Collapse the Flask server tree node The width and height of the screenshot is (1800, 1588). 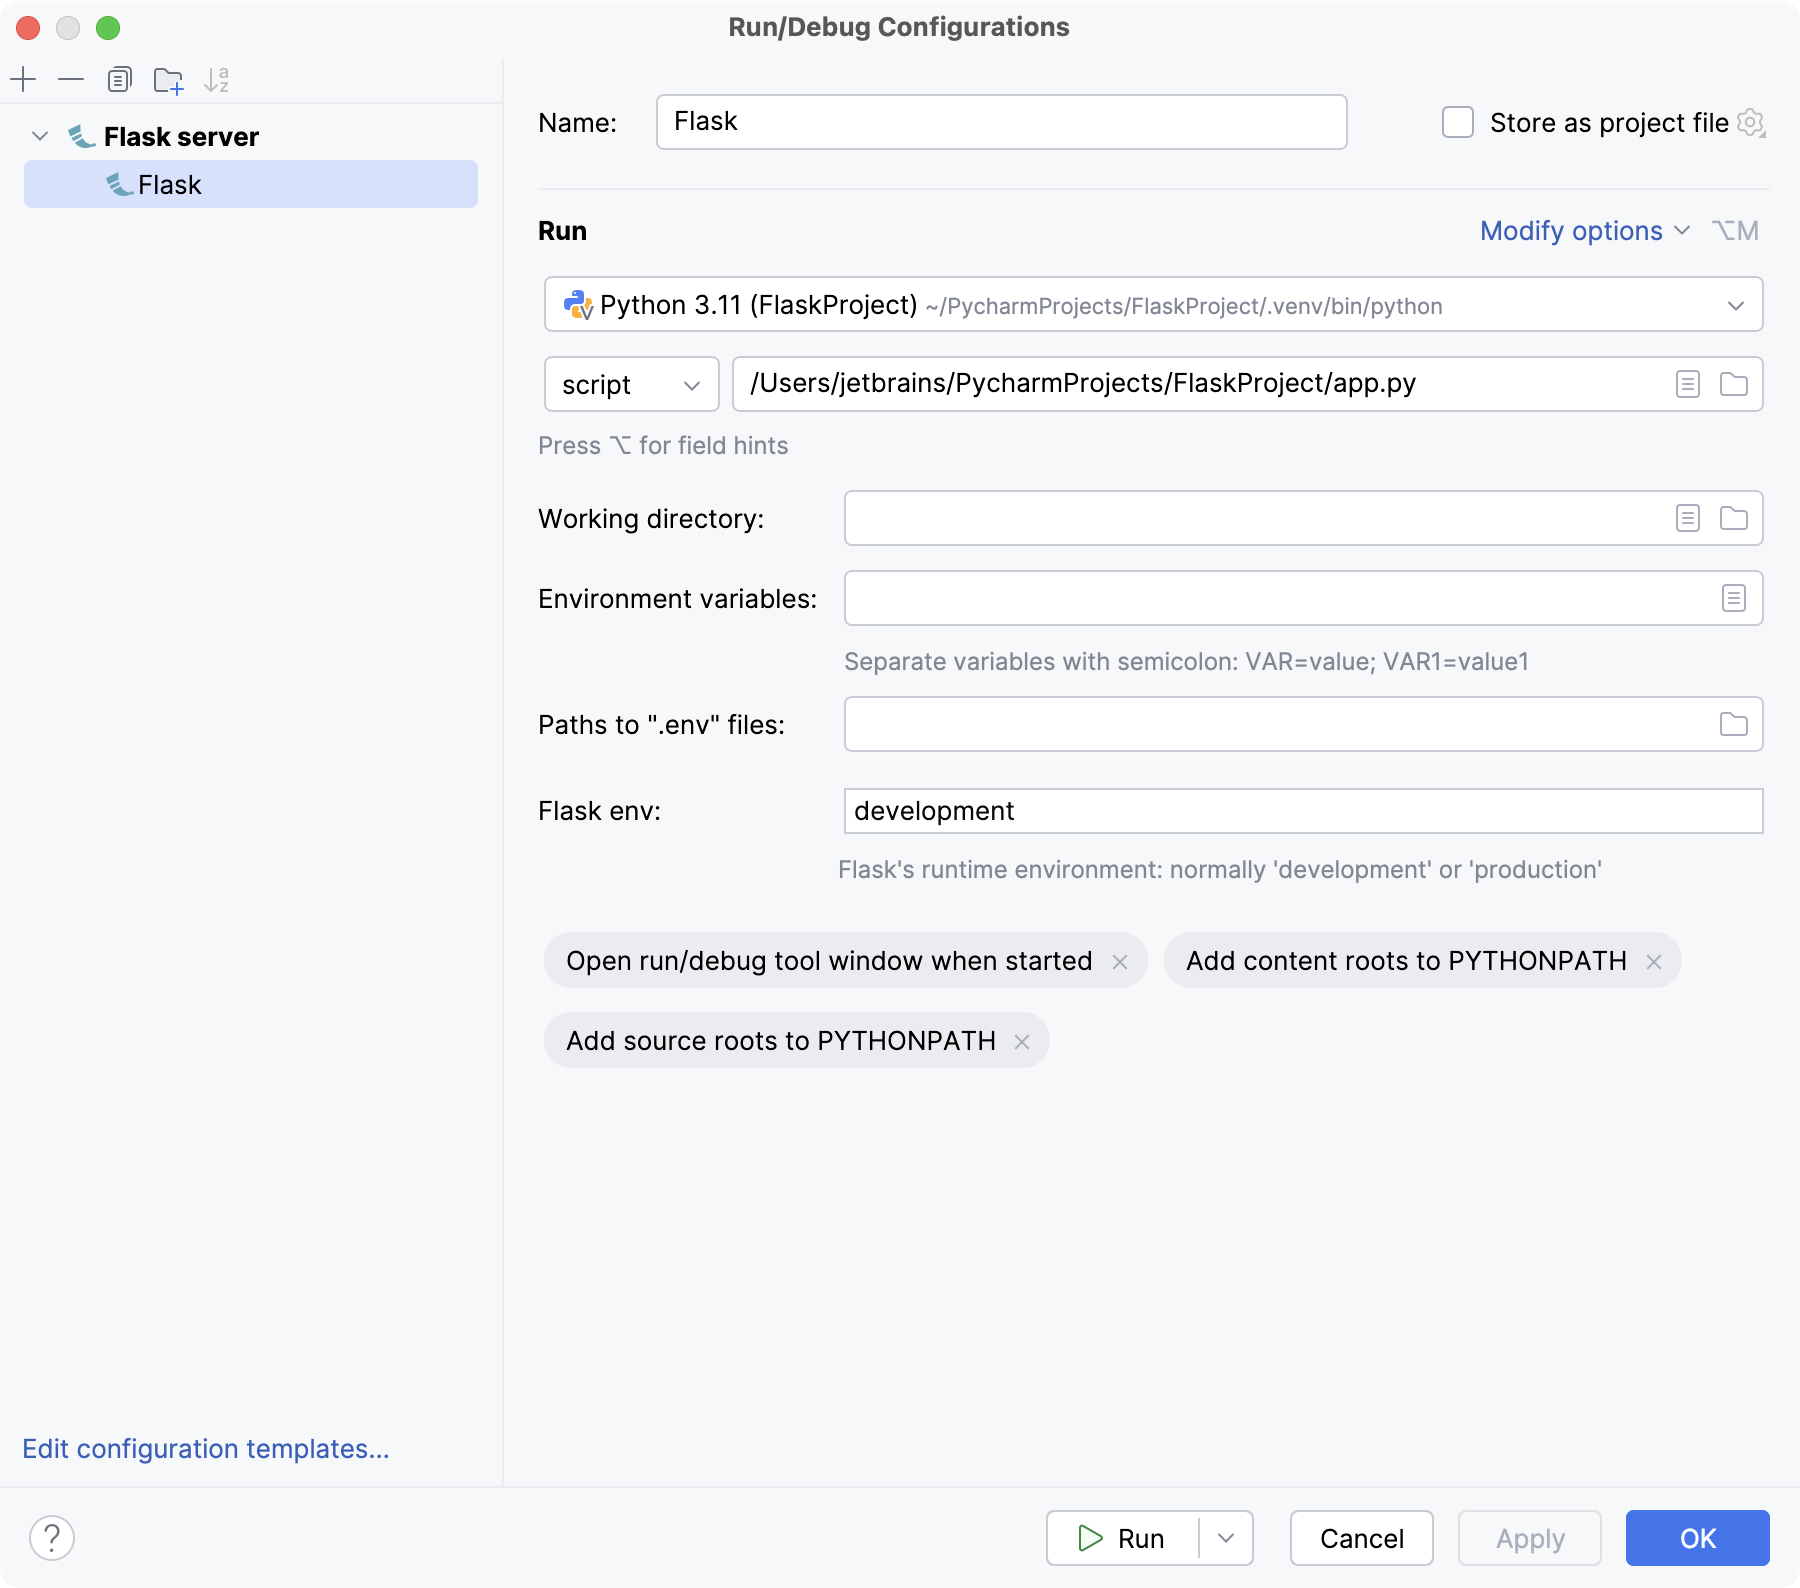pyautogui.click(x=40, y=136)
